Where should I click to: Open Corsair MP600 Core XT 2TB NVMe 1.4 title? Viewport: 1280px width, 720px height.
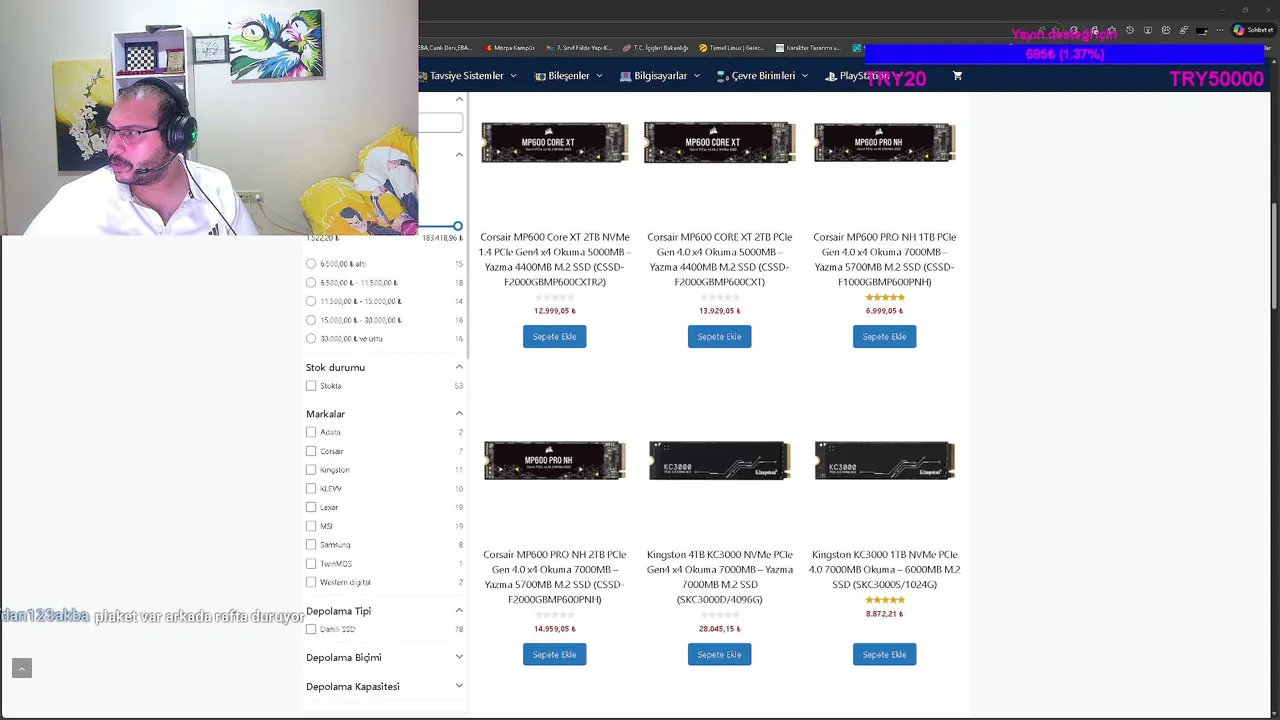[x=554, y=260]
